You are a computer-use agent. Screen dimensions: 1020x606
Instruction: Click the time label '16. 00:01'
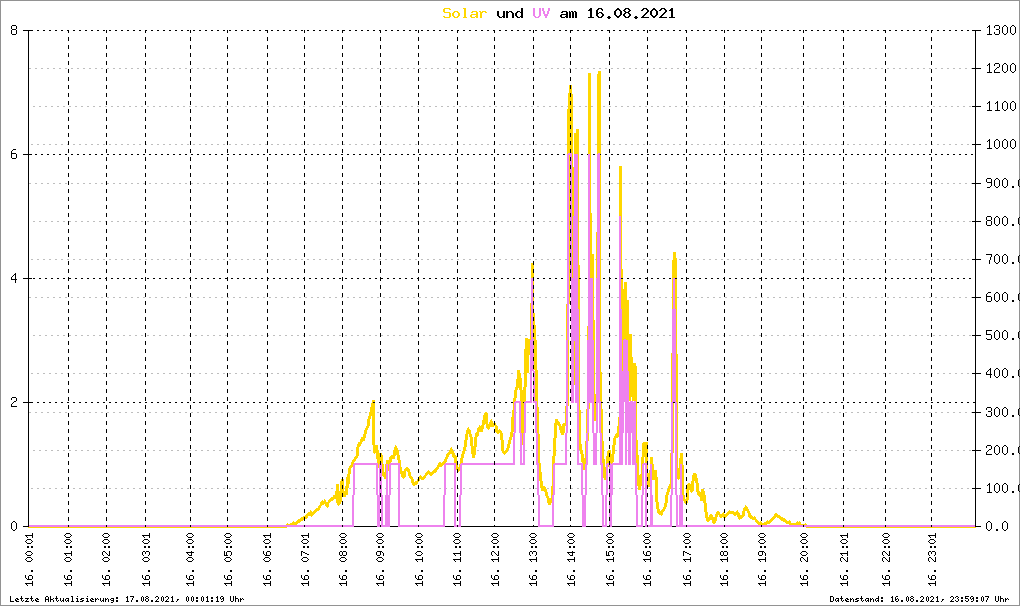29,560
